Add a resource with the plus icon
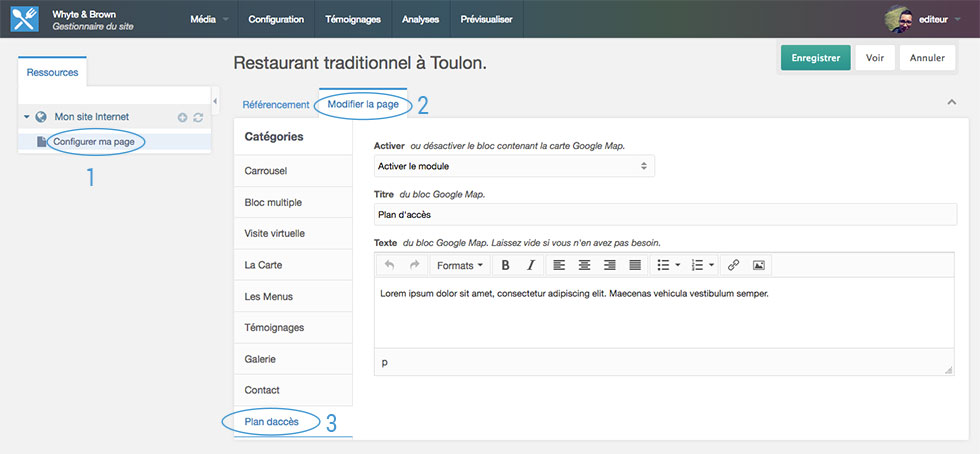980x454 pixels. (x=182, y=117)
